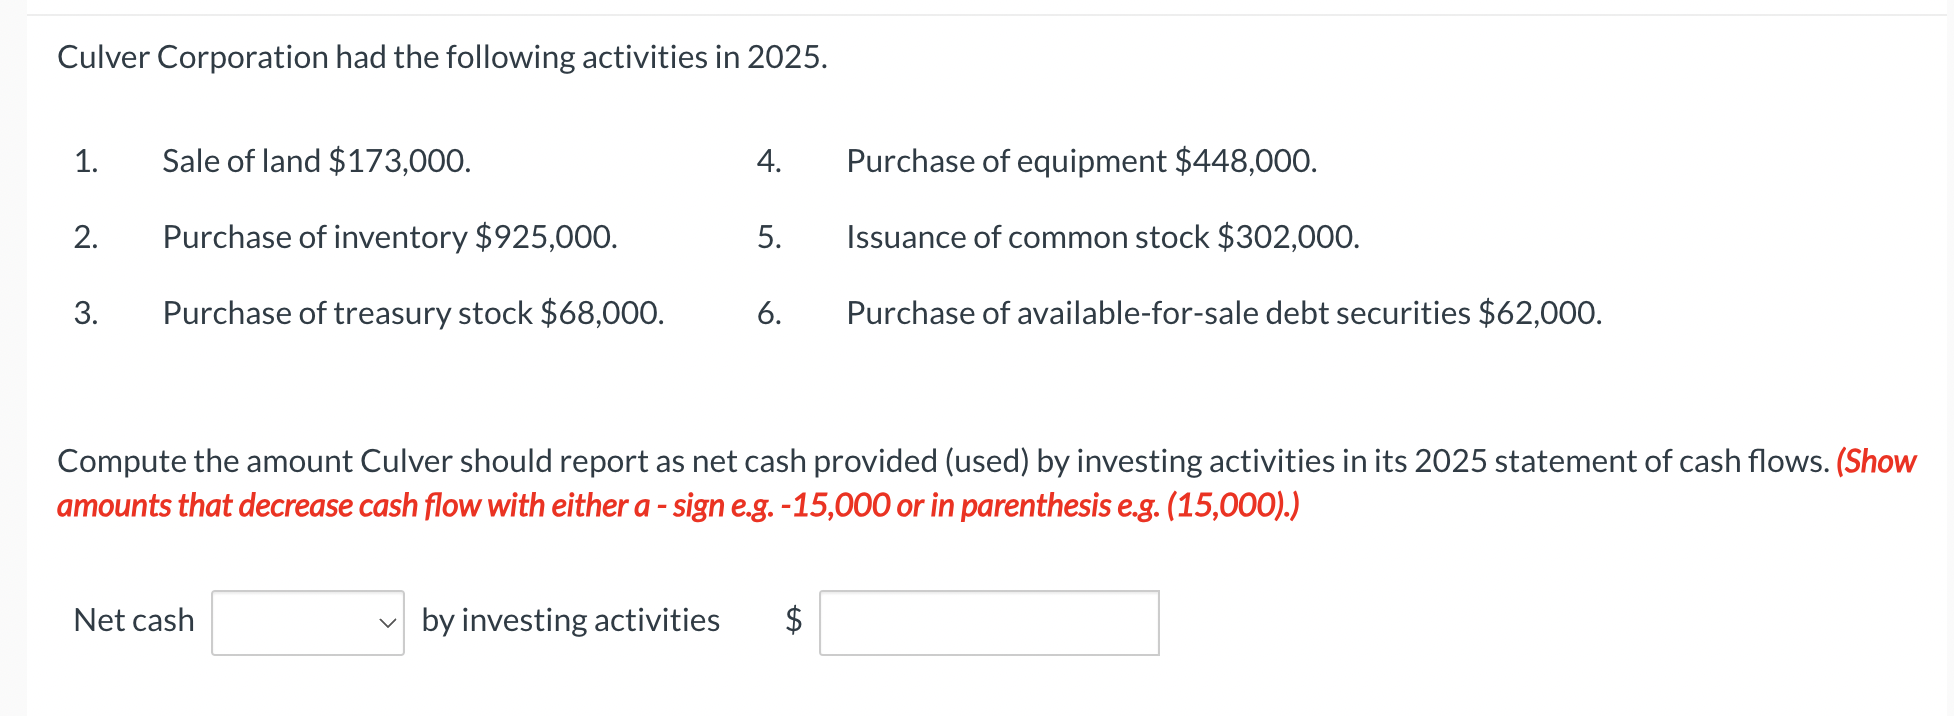This screenshot has width=1954, height=716.
Task: Click the available-for-sale debt securities item
Action: pyautogui.click(x=1222, y=313)
